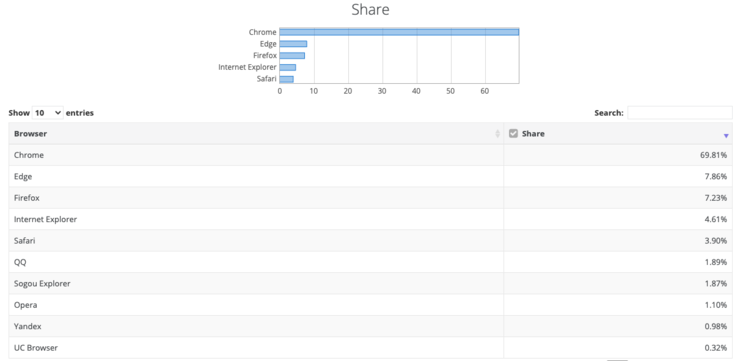The width and height of the screenshot is (740, 361).
Task: Toggle the Share column checkbox
Action: click(x=513, y=134)
